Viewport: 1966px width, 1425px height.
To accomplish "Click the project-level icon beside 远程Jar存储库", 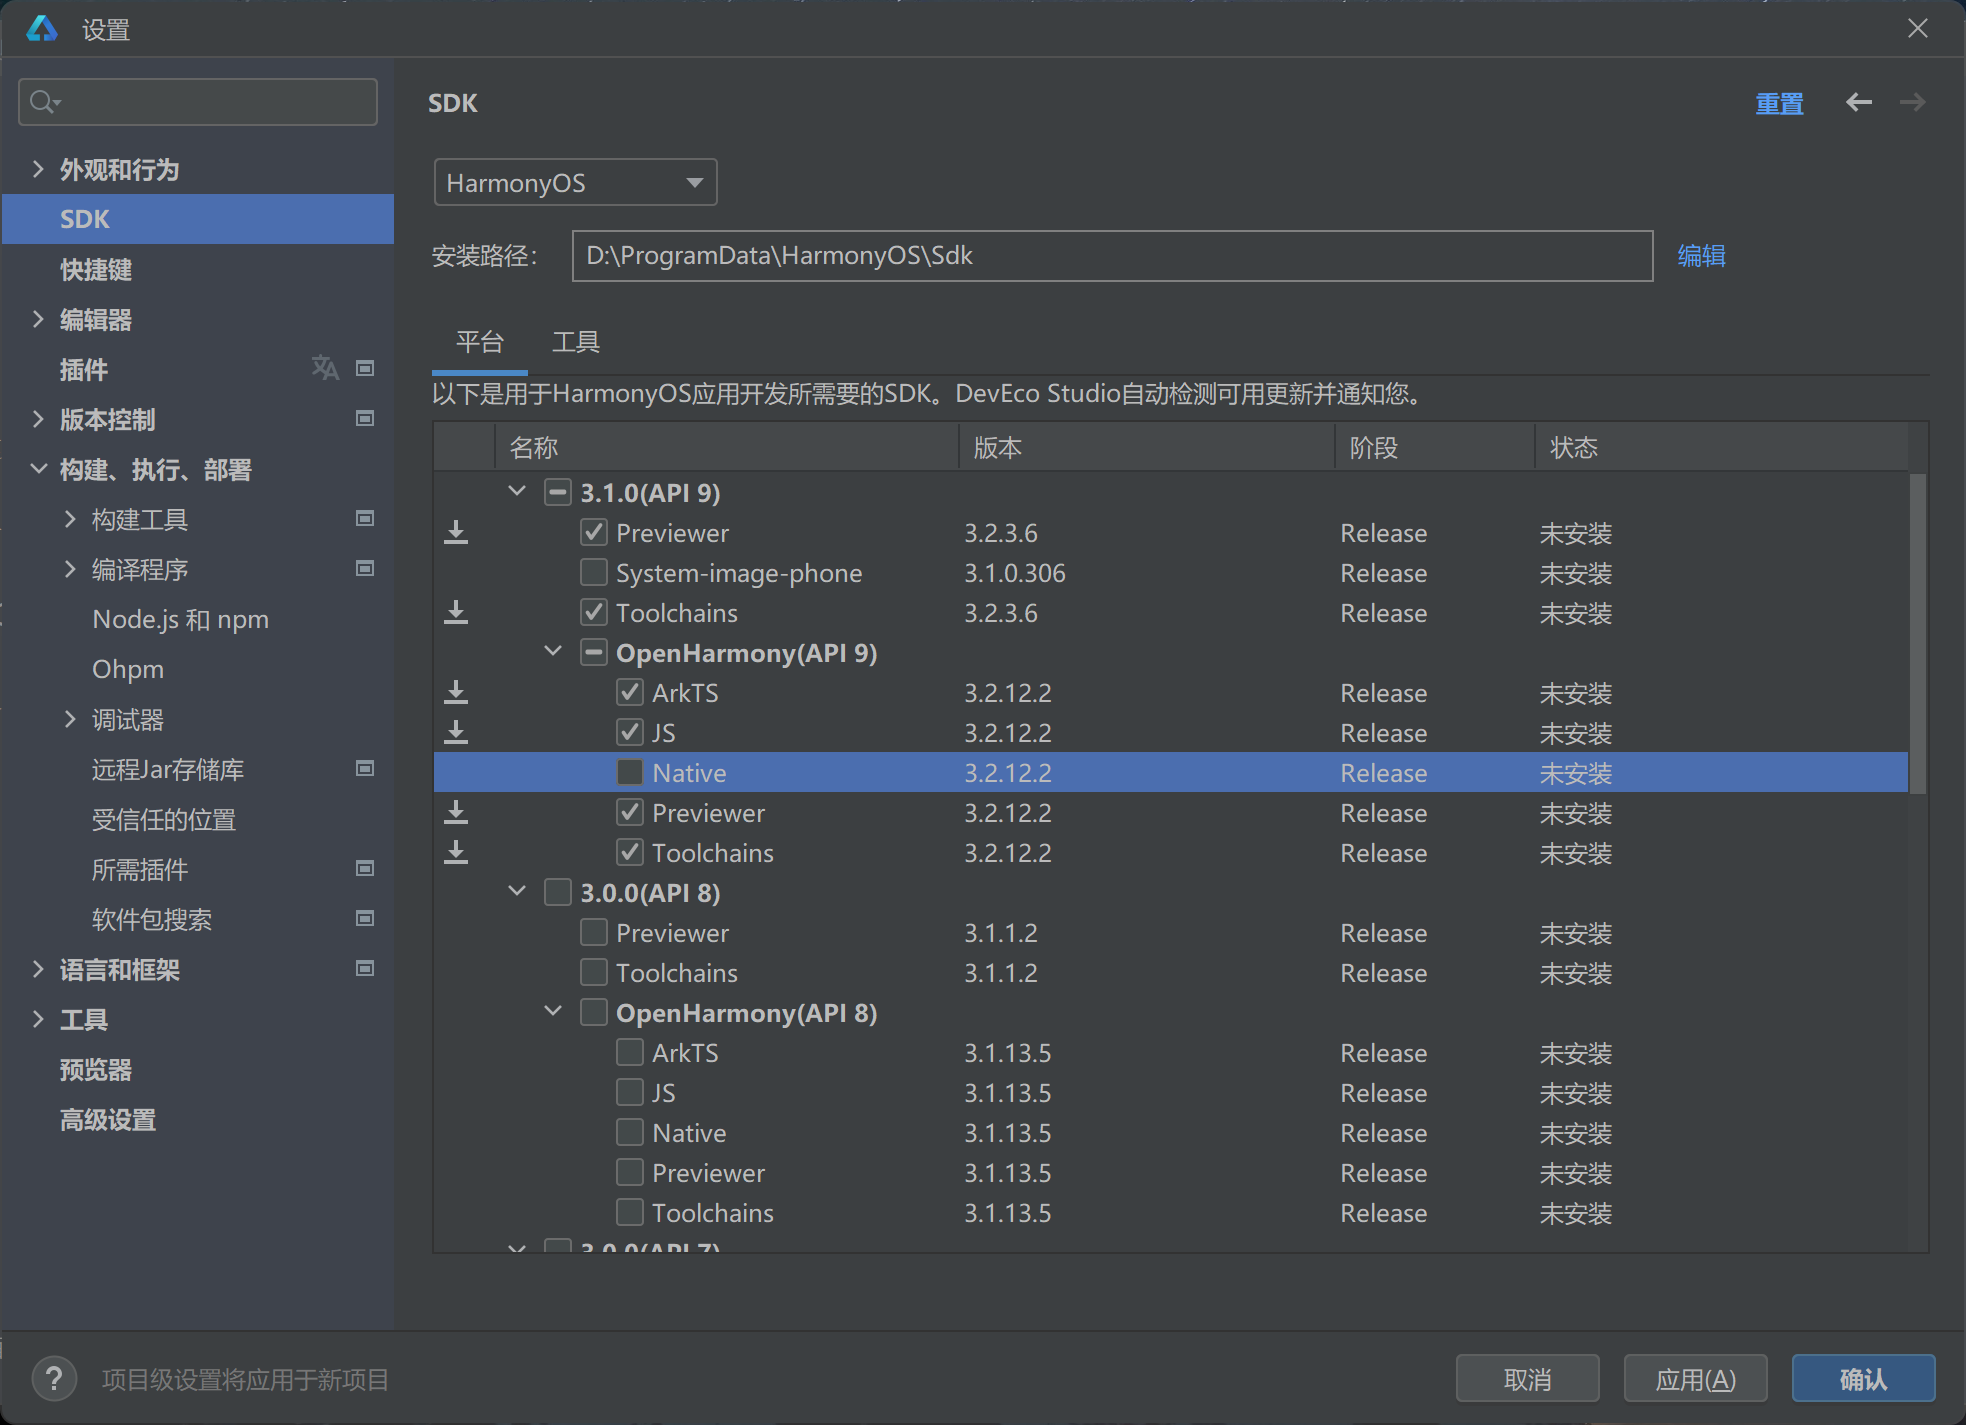I will pos(365,768).
